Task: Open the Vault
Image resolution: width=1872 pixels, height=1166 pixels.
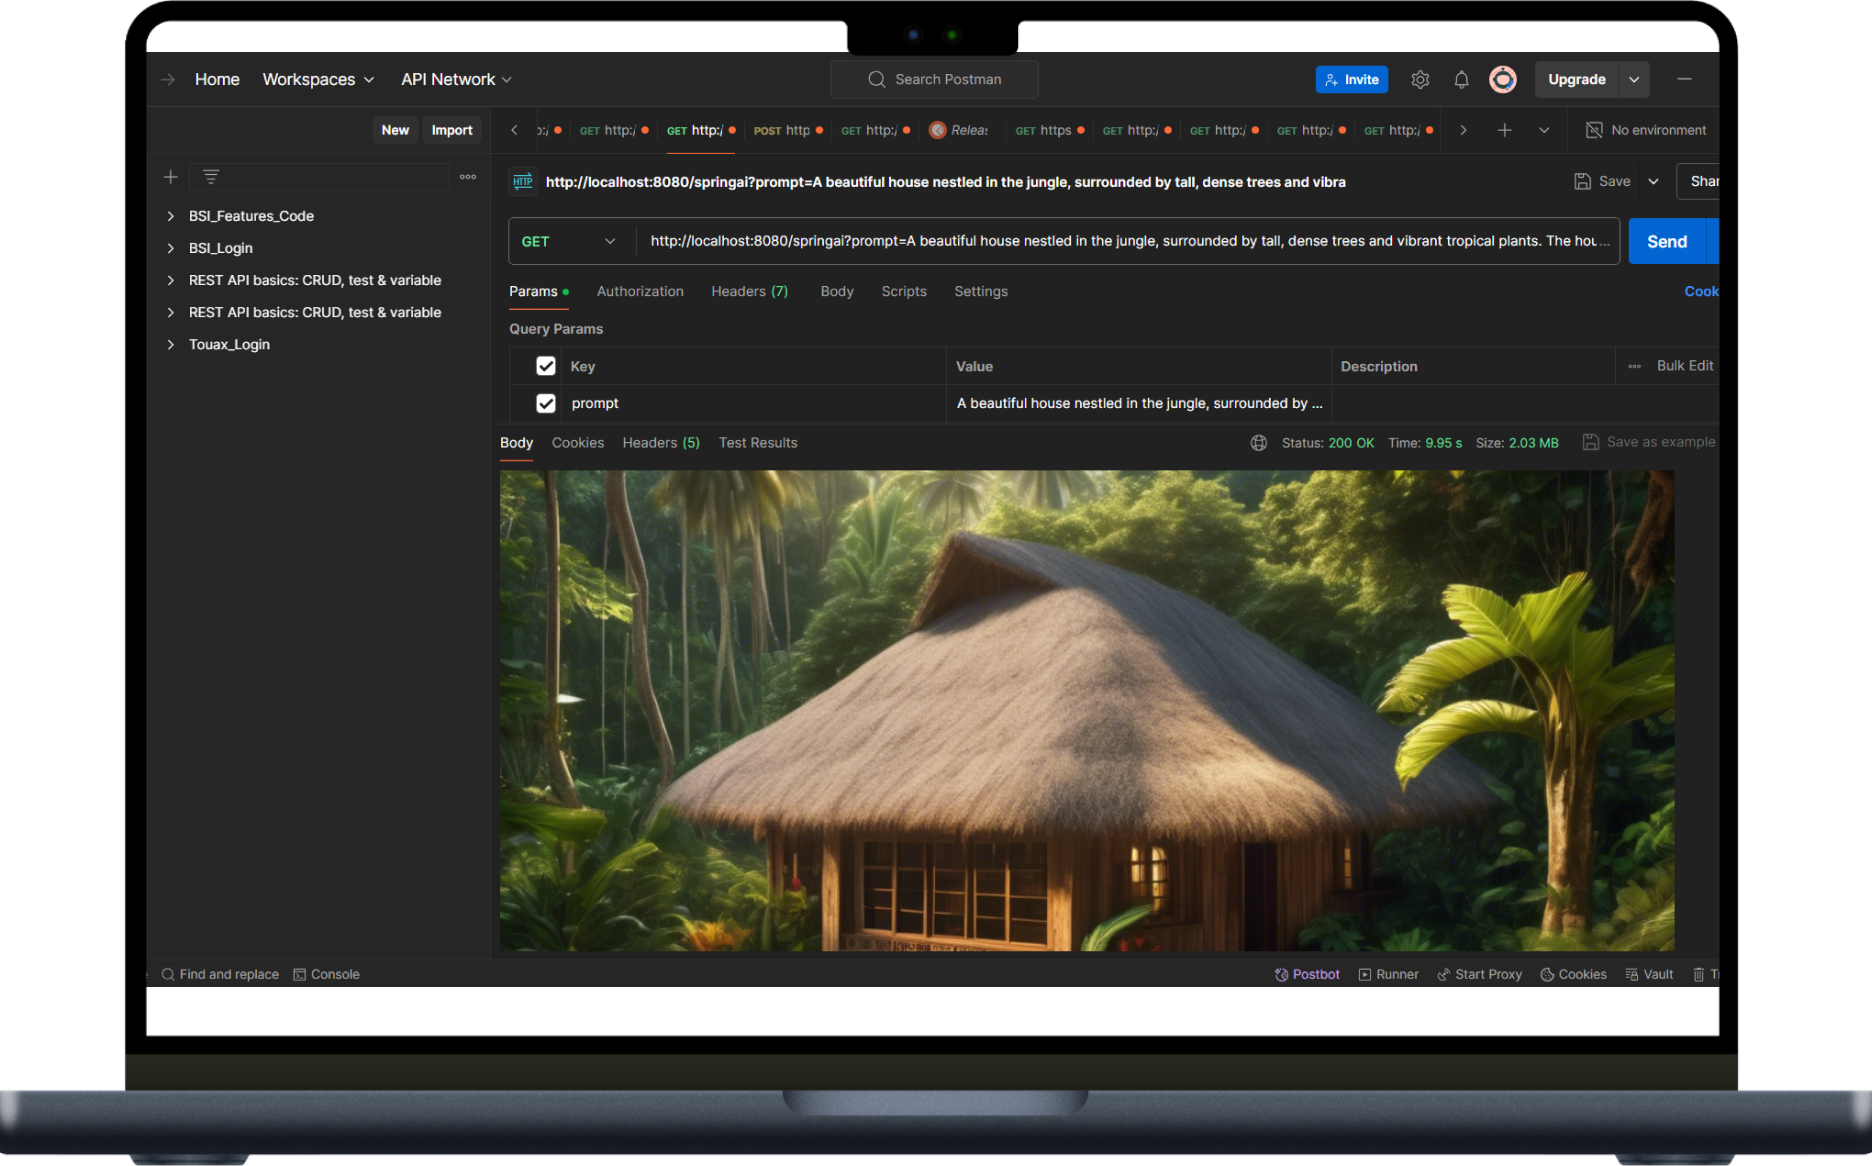Action: (1649, 974)
